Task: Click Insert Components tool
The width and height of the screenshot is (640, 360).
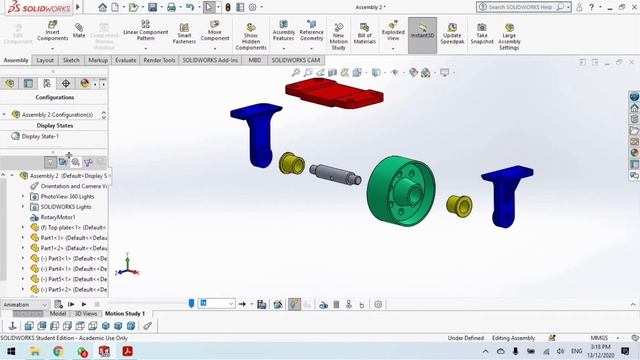Action: [52, 31]
